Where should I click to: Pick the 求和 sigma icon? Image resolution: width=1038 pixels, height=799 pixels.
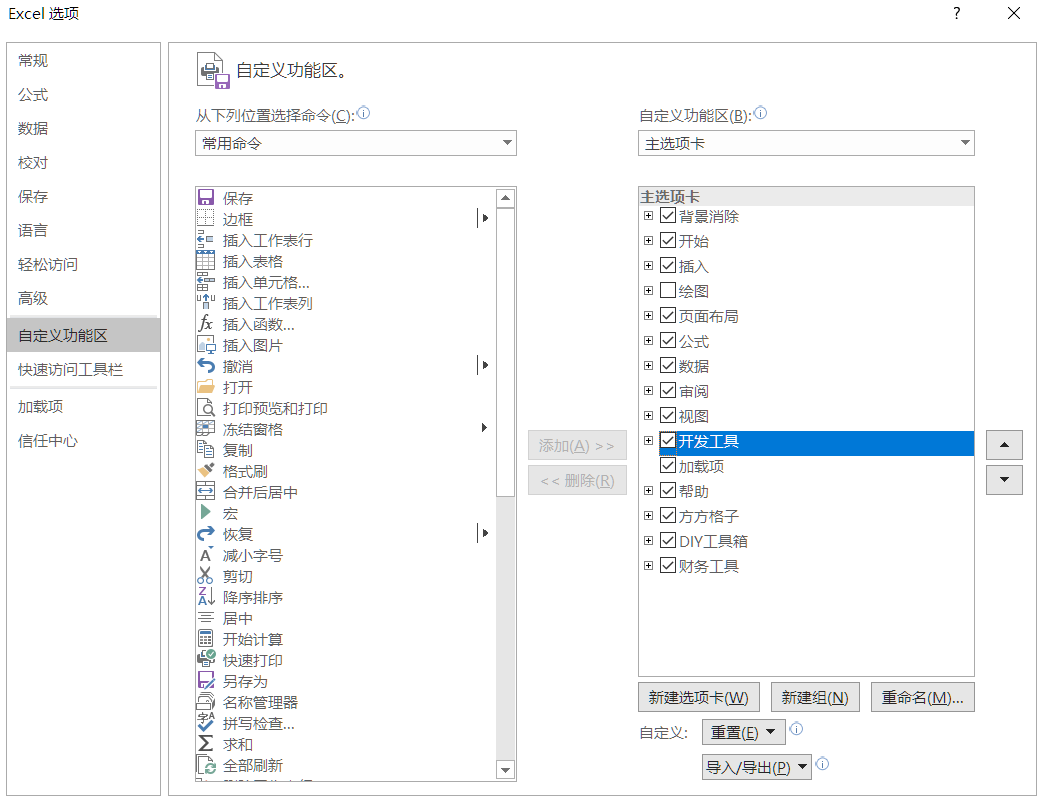tap(206, 743)
